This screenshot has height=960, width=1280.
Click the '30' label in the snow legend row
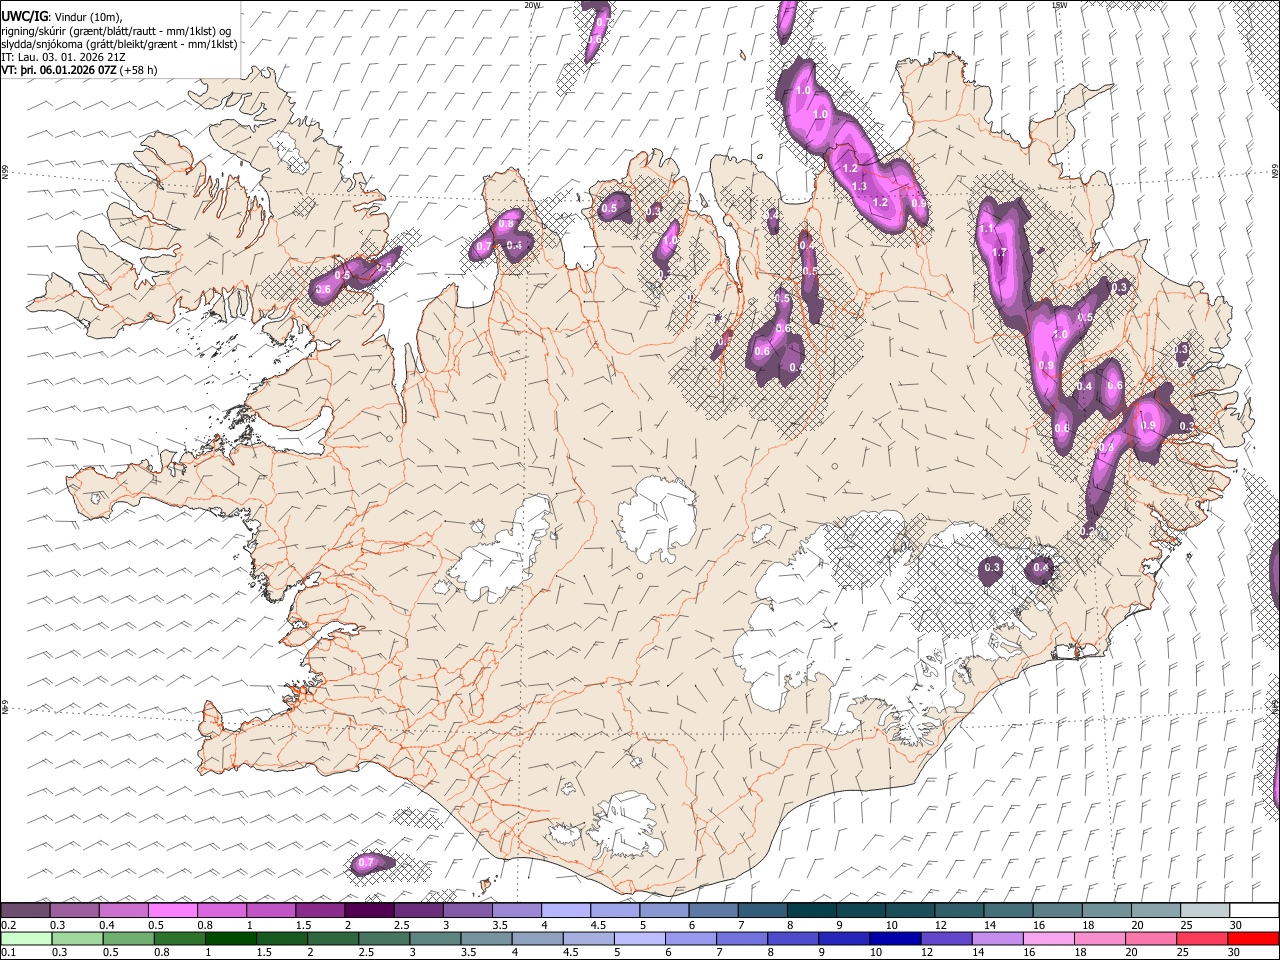1236,925
